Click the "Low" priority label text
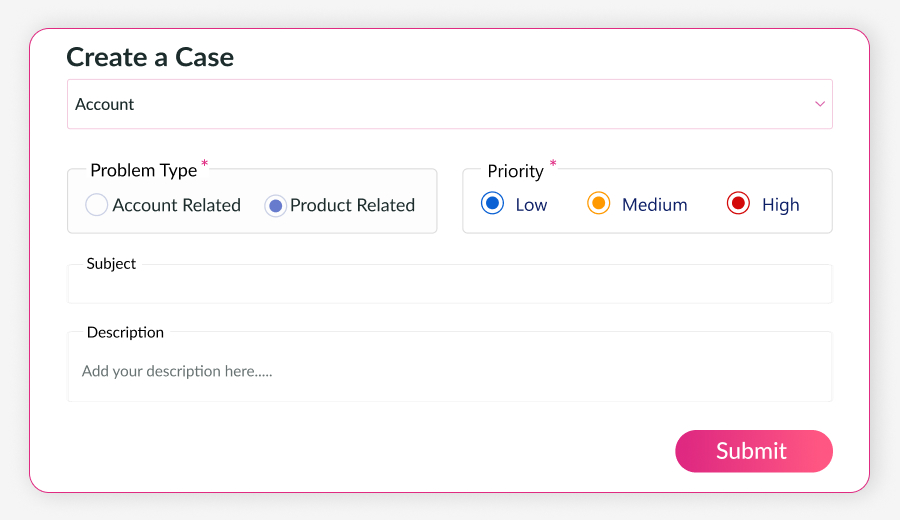Viewport: 900px width, 520px height. tap(531, 205)
